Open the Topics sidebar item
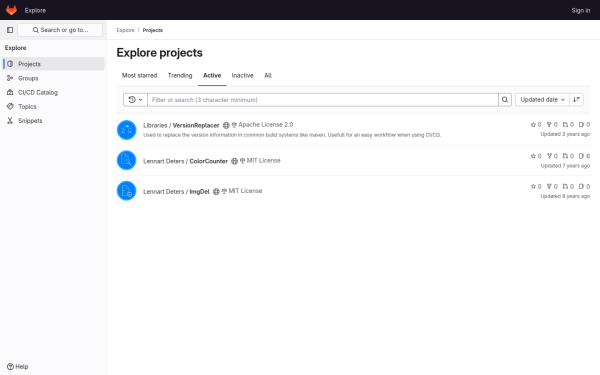 53,106
